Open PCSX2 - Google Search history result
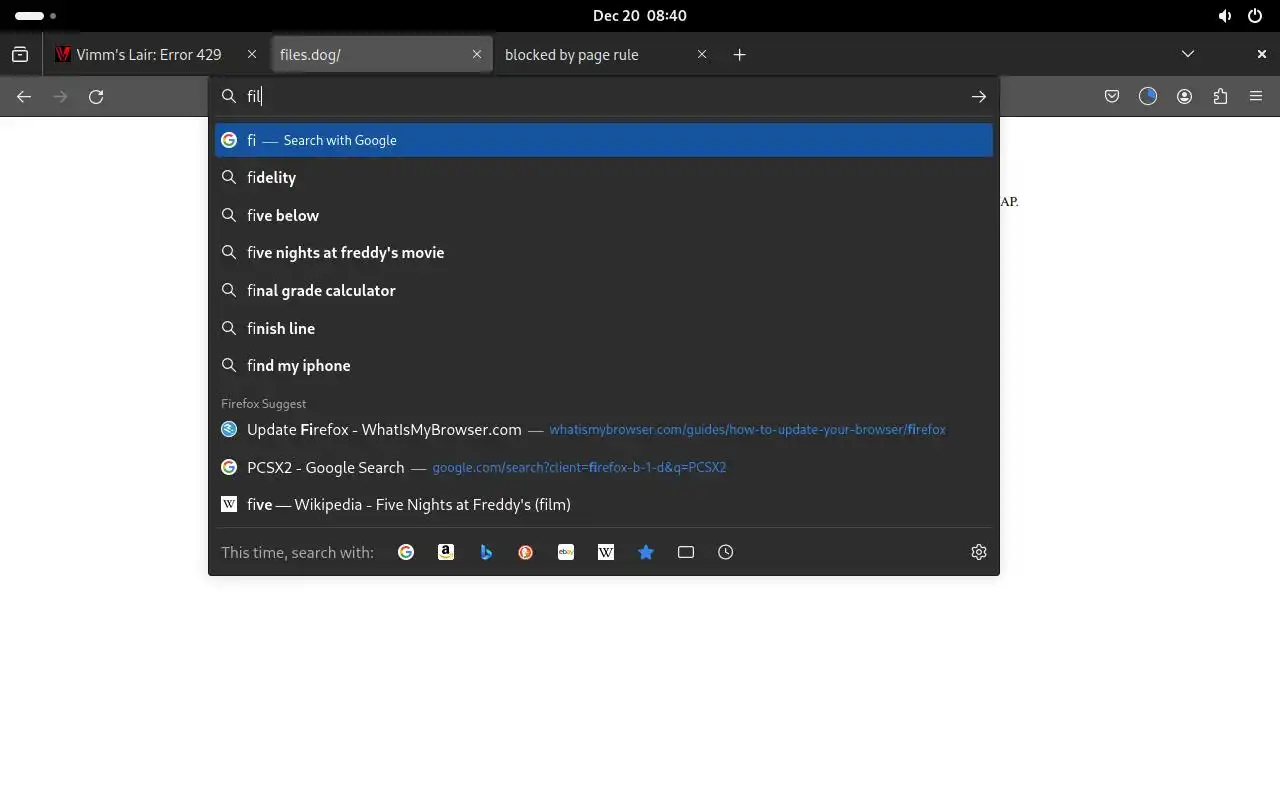Screen dimensions: 1280x800 (604, 467)
